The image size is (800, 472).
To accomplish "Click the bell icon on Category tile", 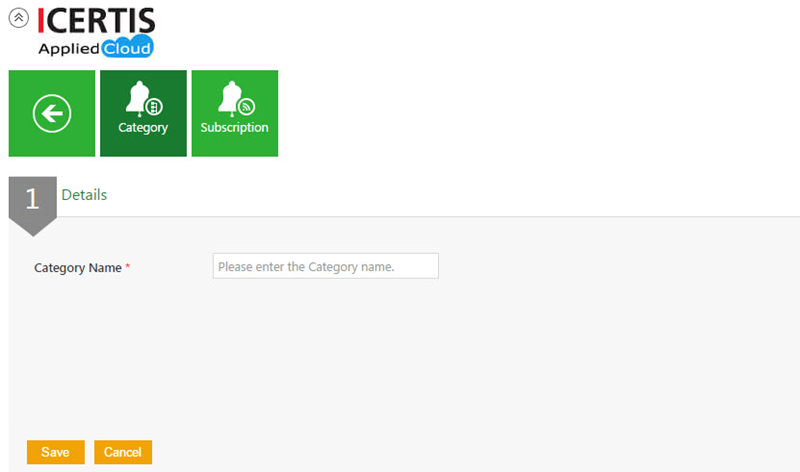I will tap(138, 98).
